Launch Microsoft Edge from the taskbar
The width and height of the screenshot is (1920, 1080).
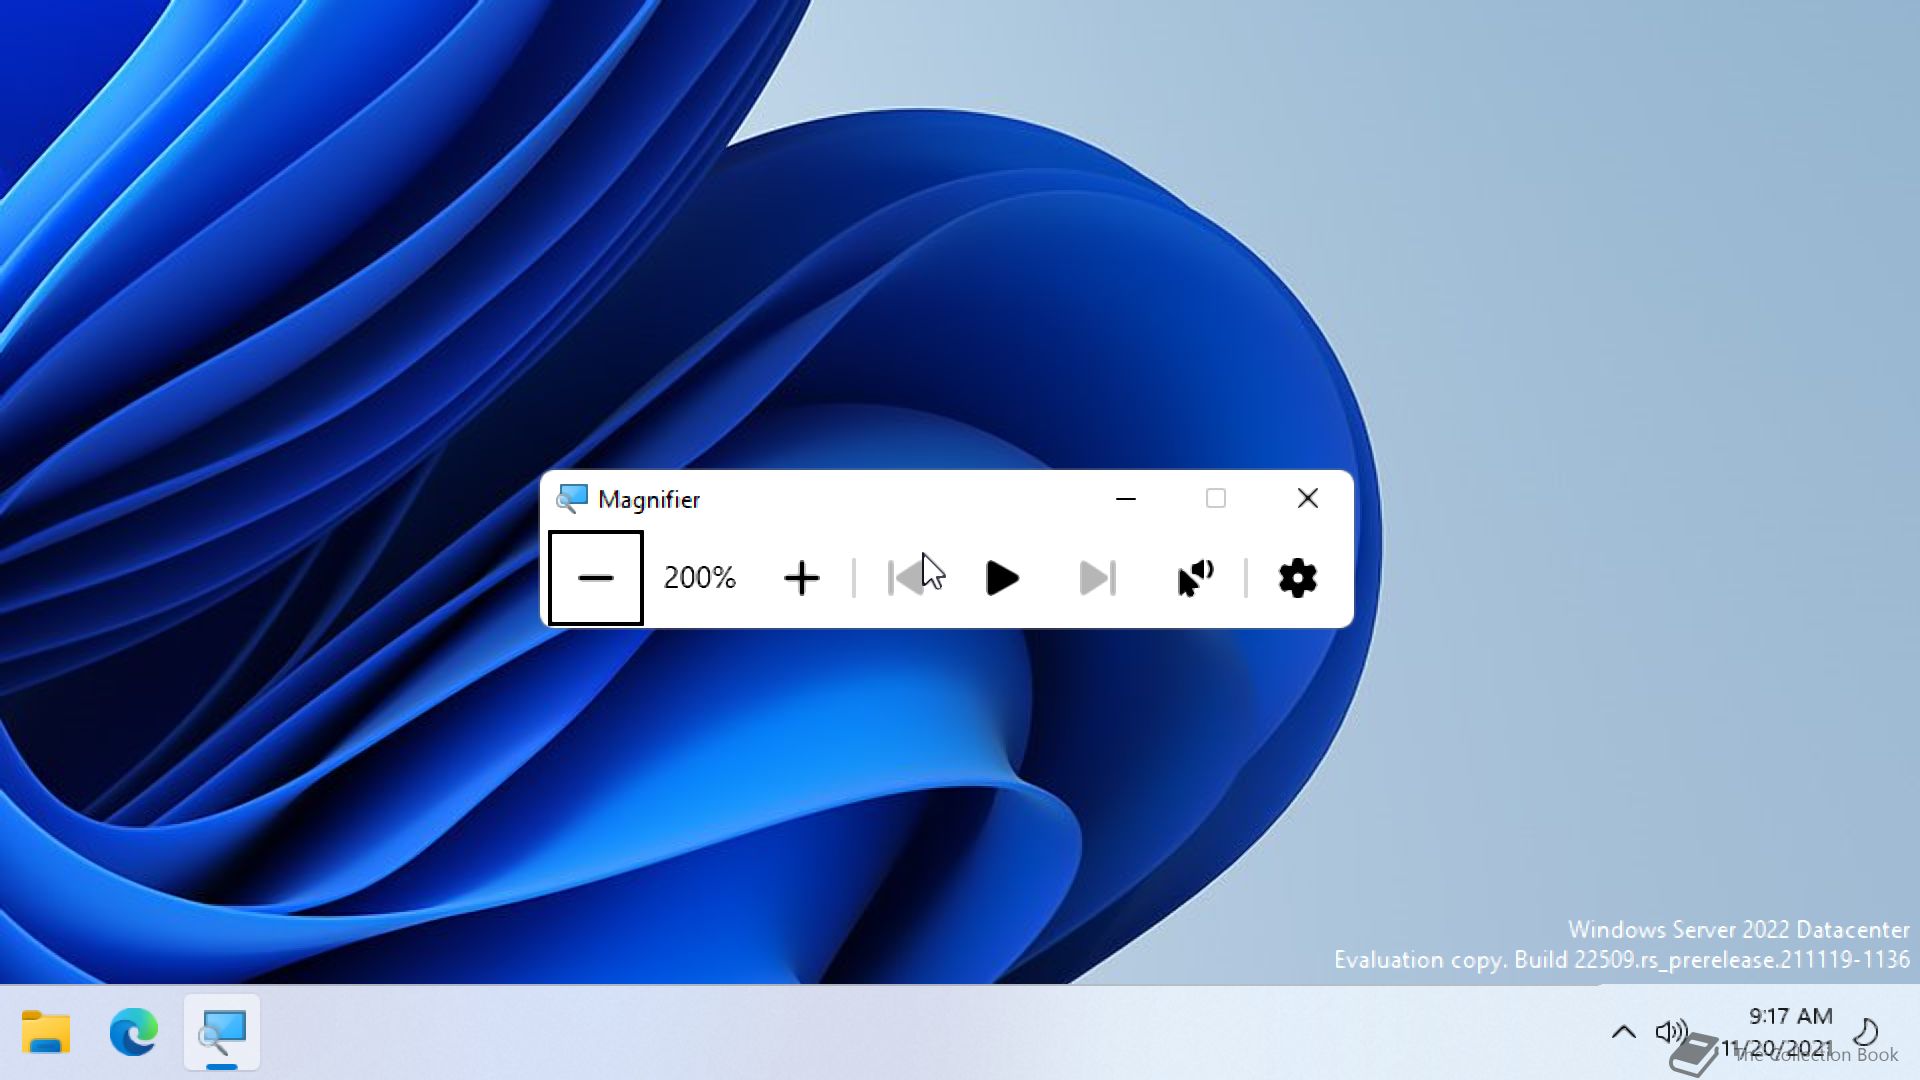click(x=134, y=1032)
